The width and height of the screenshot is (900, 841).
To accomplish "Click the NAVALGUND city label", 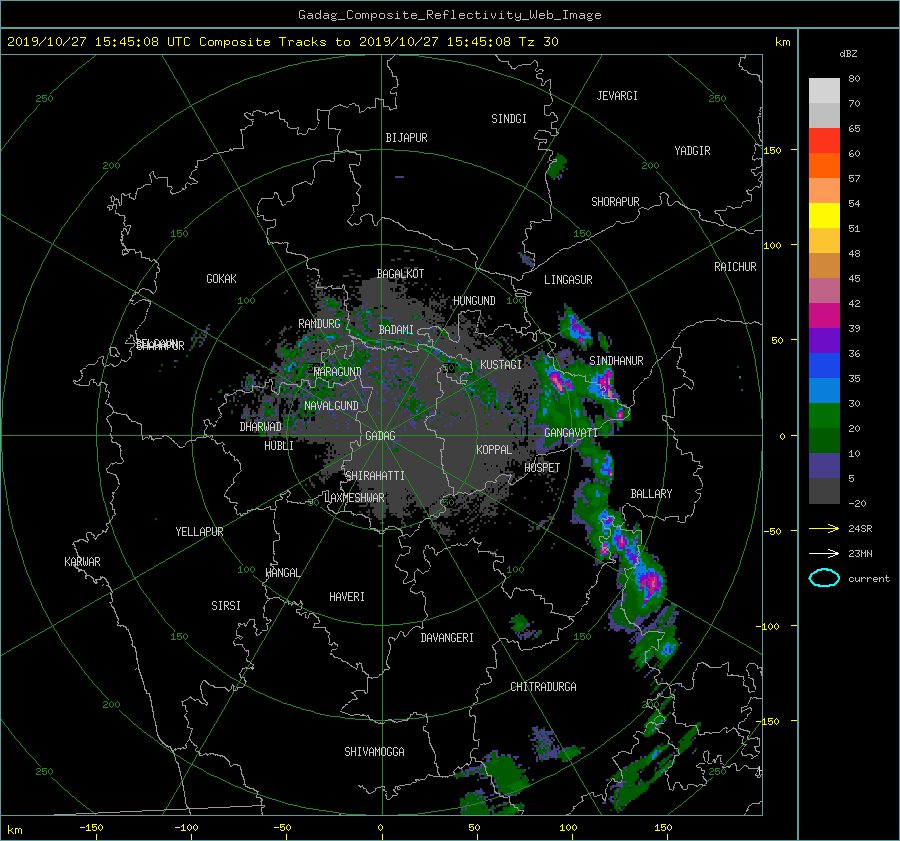I will (331, 406).
